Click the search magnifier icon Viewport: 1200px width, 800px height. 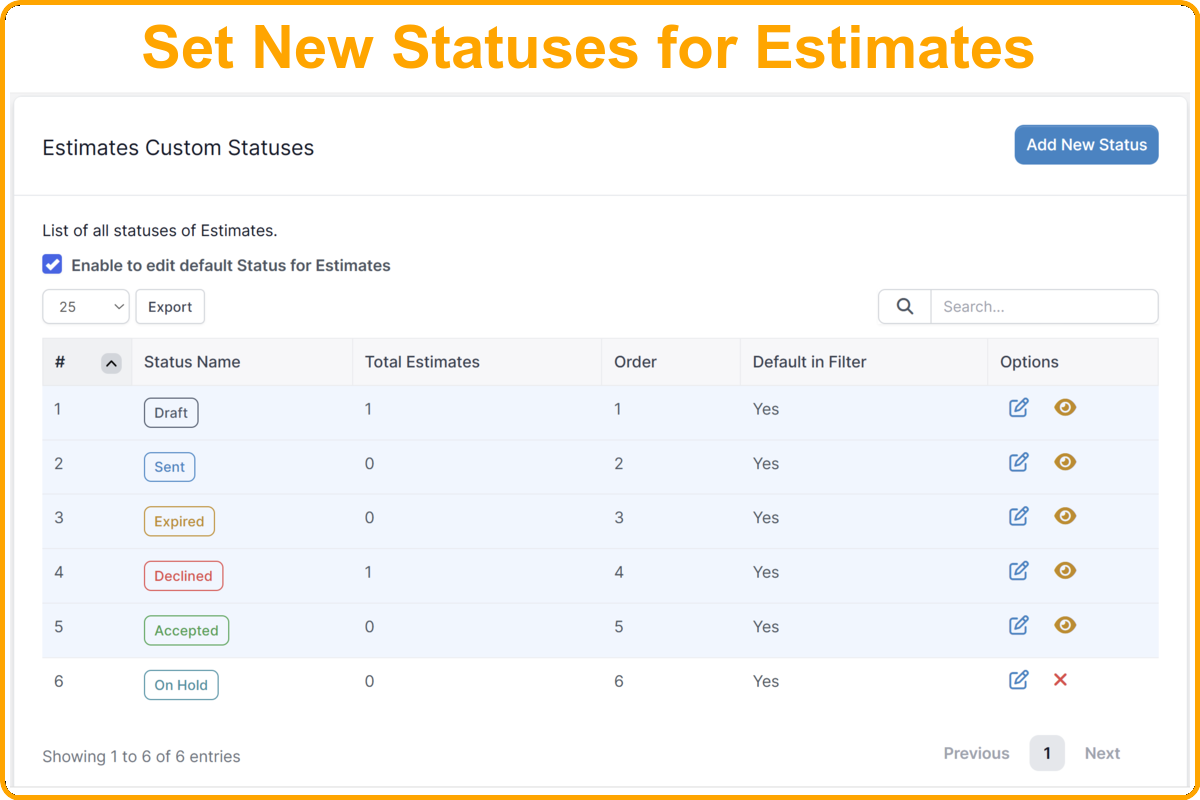coord(903,306)
